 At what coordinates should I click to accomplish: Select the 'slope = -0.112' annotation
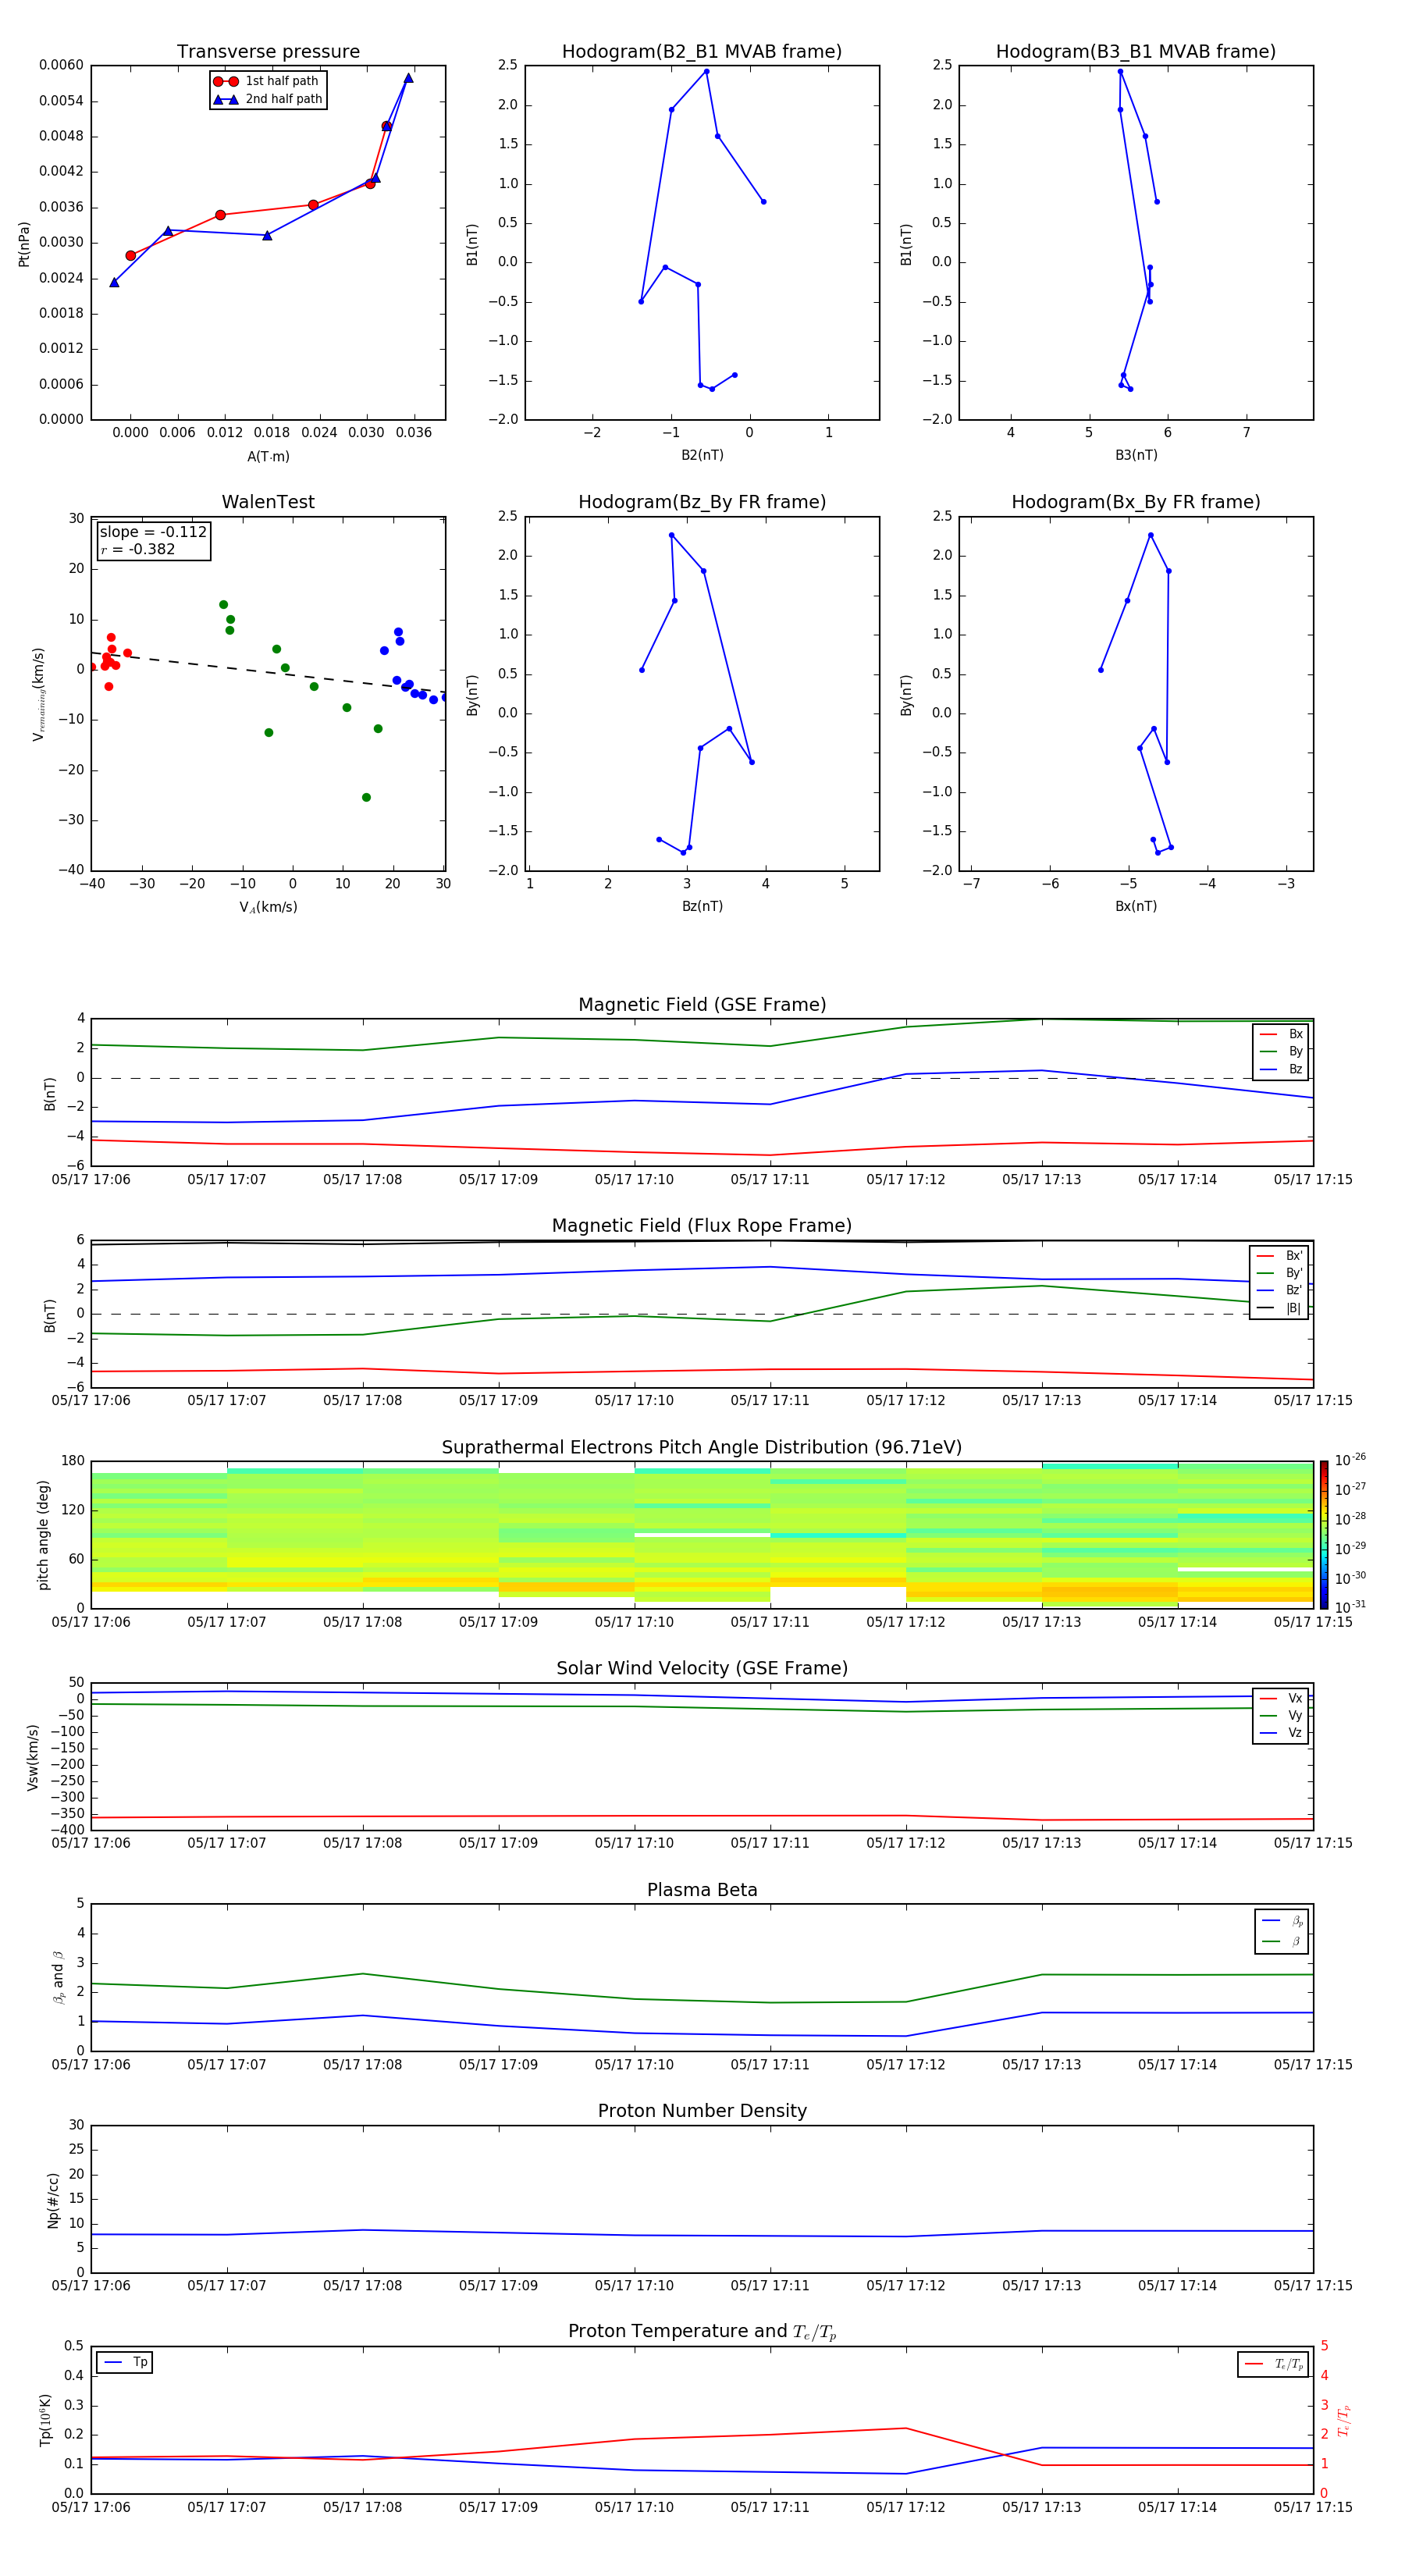(153, 532)
